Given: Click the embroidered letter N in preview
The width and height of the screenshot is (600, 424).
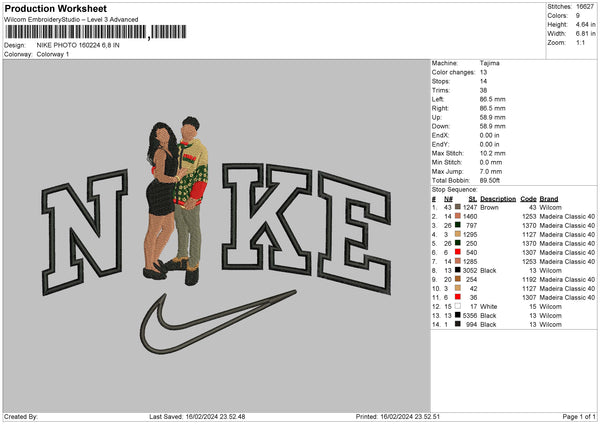Looking at the screenshot, I should pos(85,232).
